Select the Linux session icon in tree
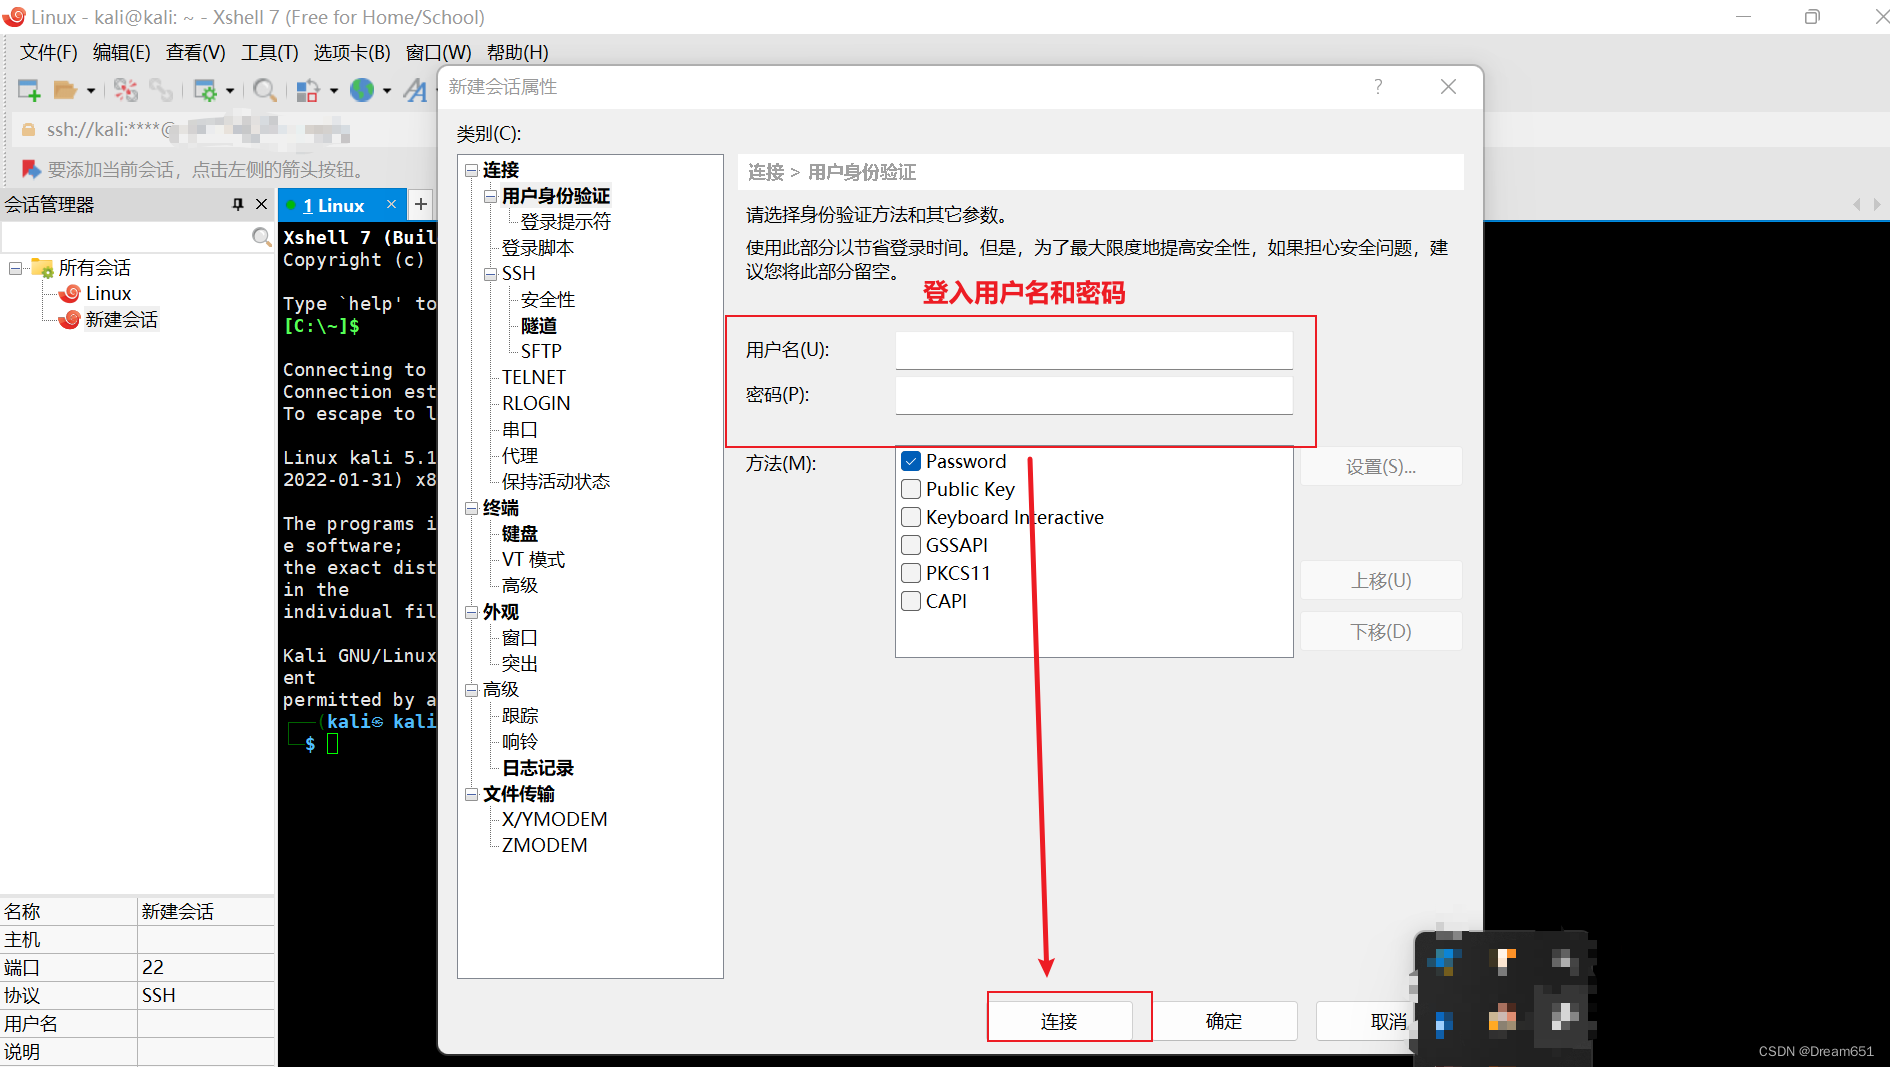 tap(69, 293)
